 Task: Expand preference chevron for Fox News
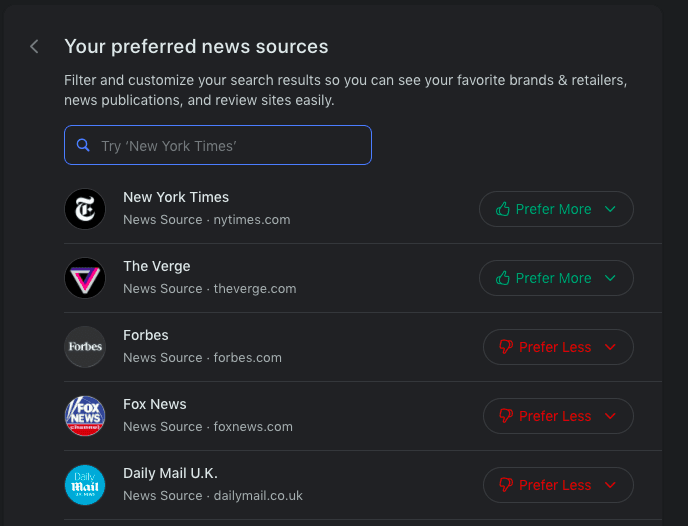pos(610,416)
